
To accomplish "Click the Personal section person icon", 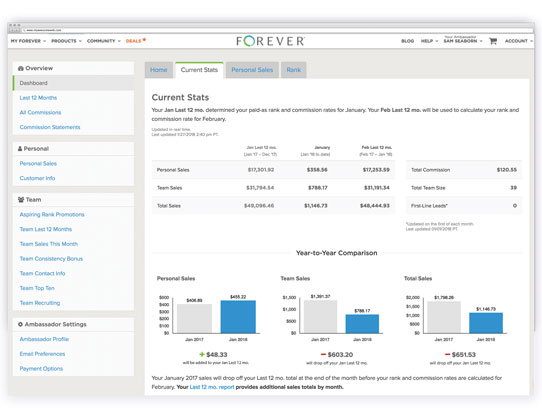I will tap(20, 149).
